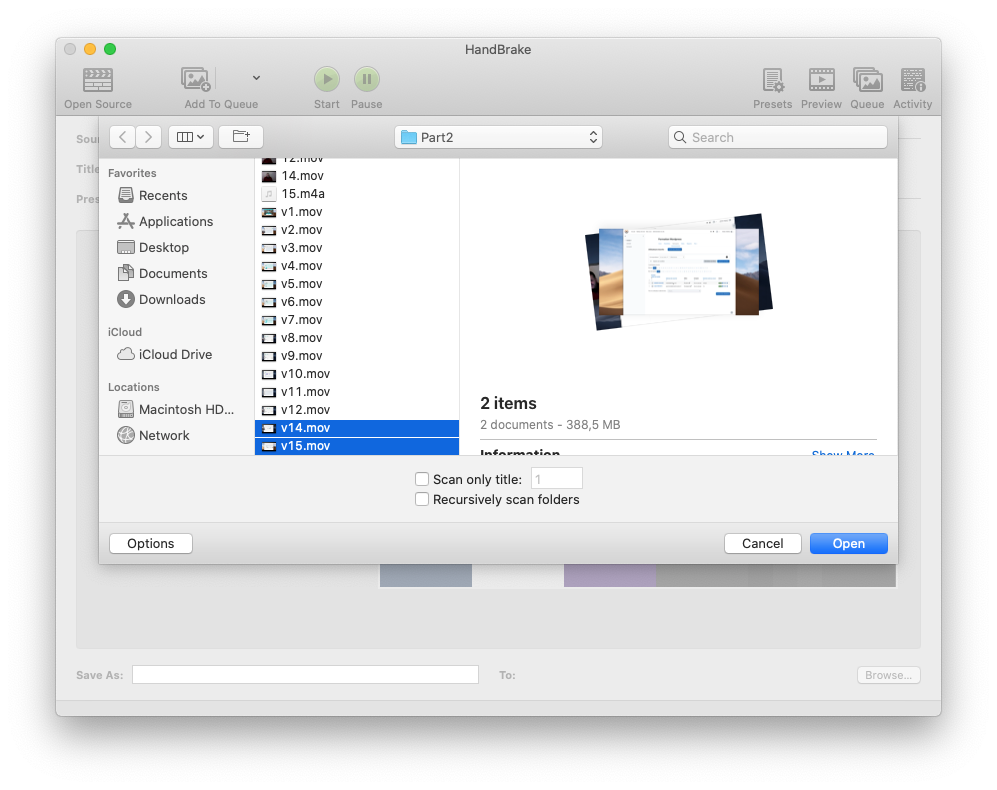Open Applications in the sidebar
997x790 pixels.
(x=176, y=221)
